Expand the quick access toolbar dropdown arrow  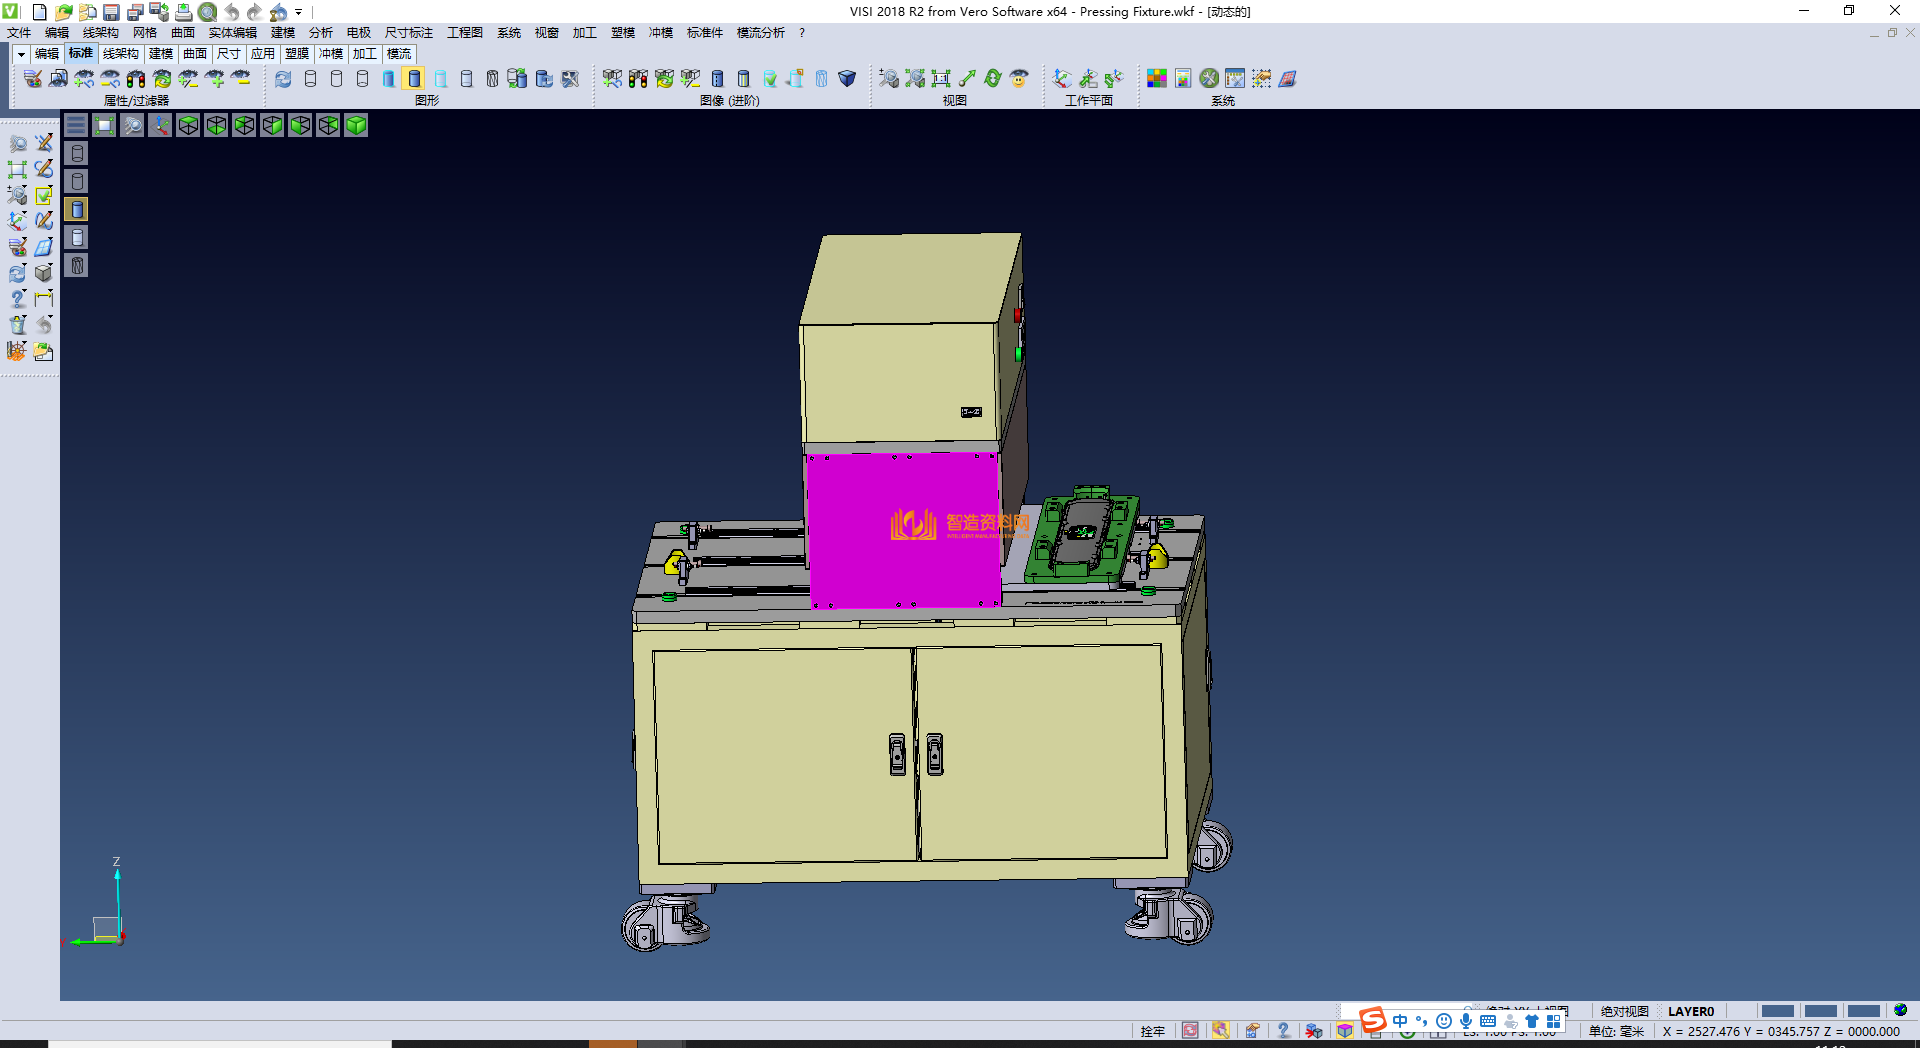(x=299, y=12)
